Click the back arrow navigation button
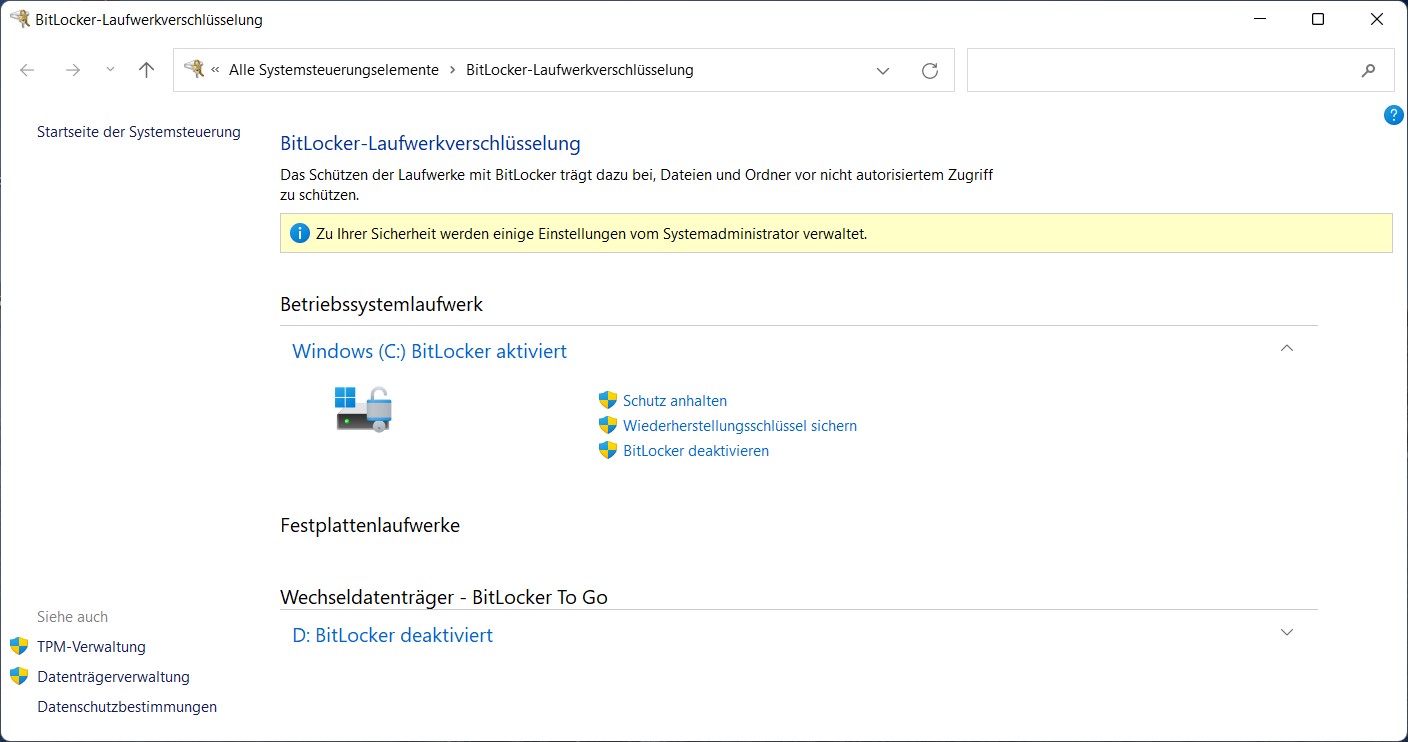The height and width of the screenshot is (742, 1408). click(28, 70)
